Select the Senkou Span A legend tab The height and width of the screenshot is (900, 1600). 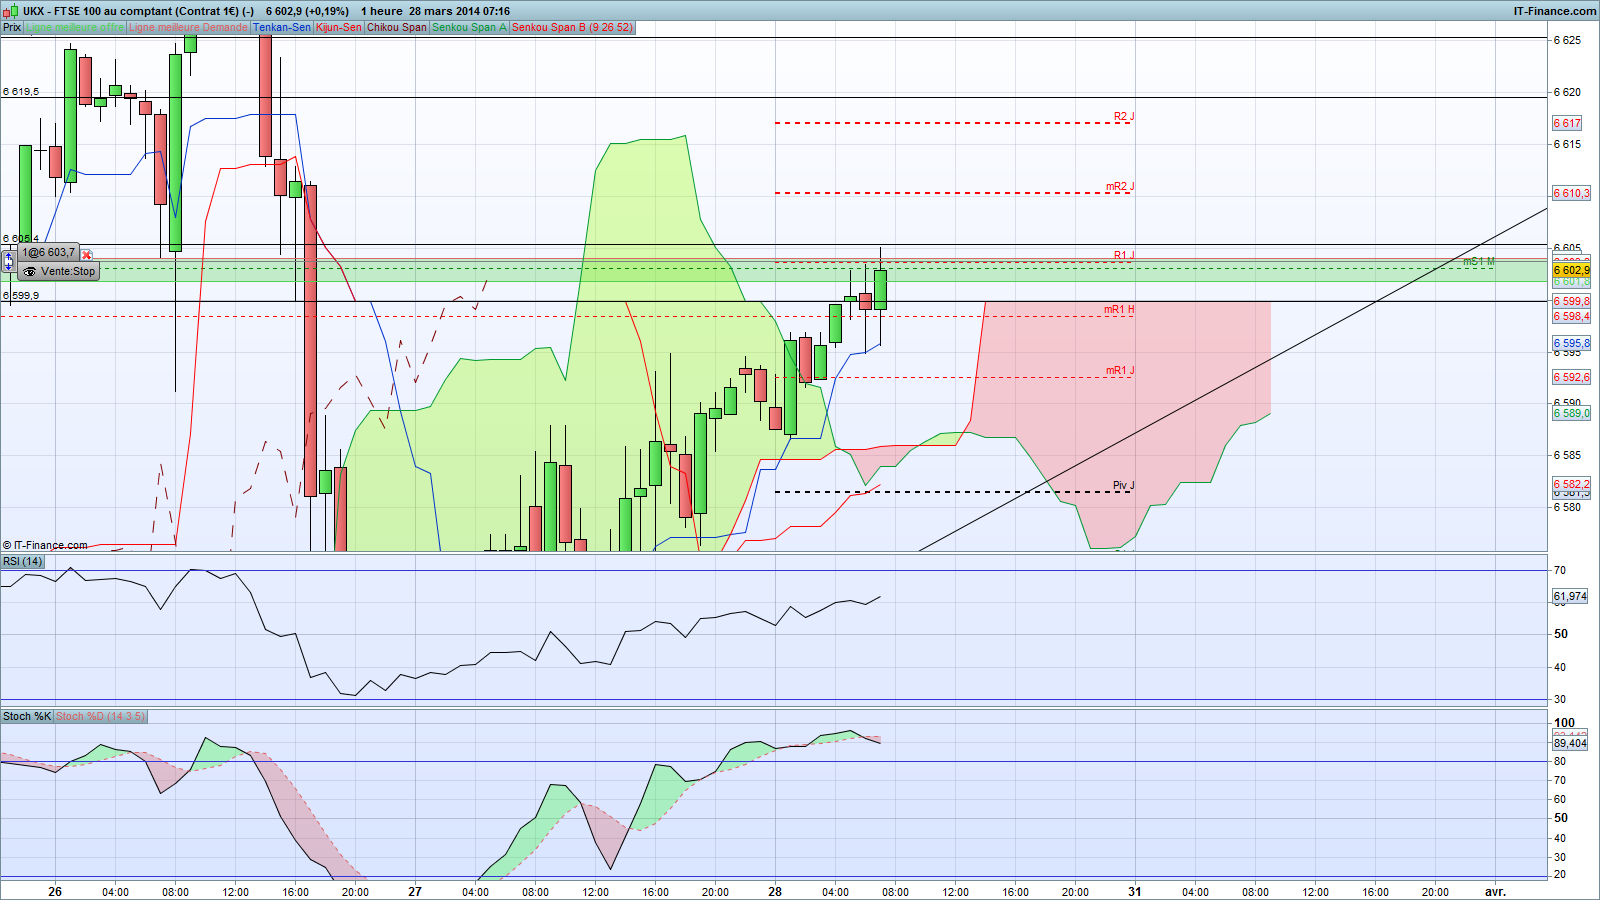pyautogui.click(x=469, y=27)
